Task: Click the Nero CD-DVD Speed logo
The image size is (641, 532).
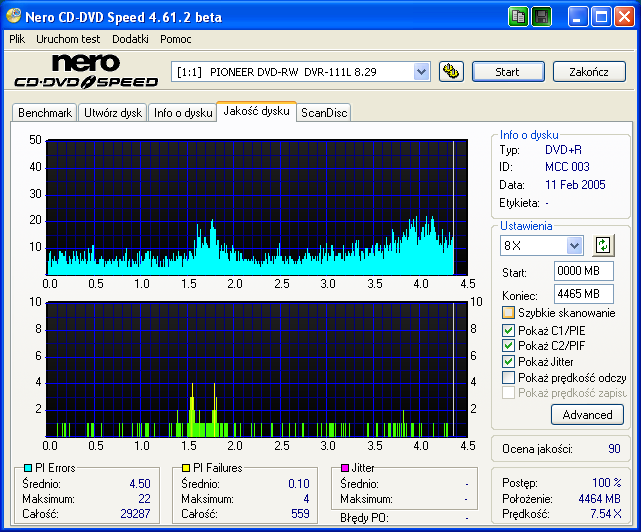Action: (86, 72)
